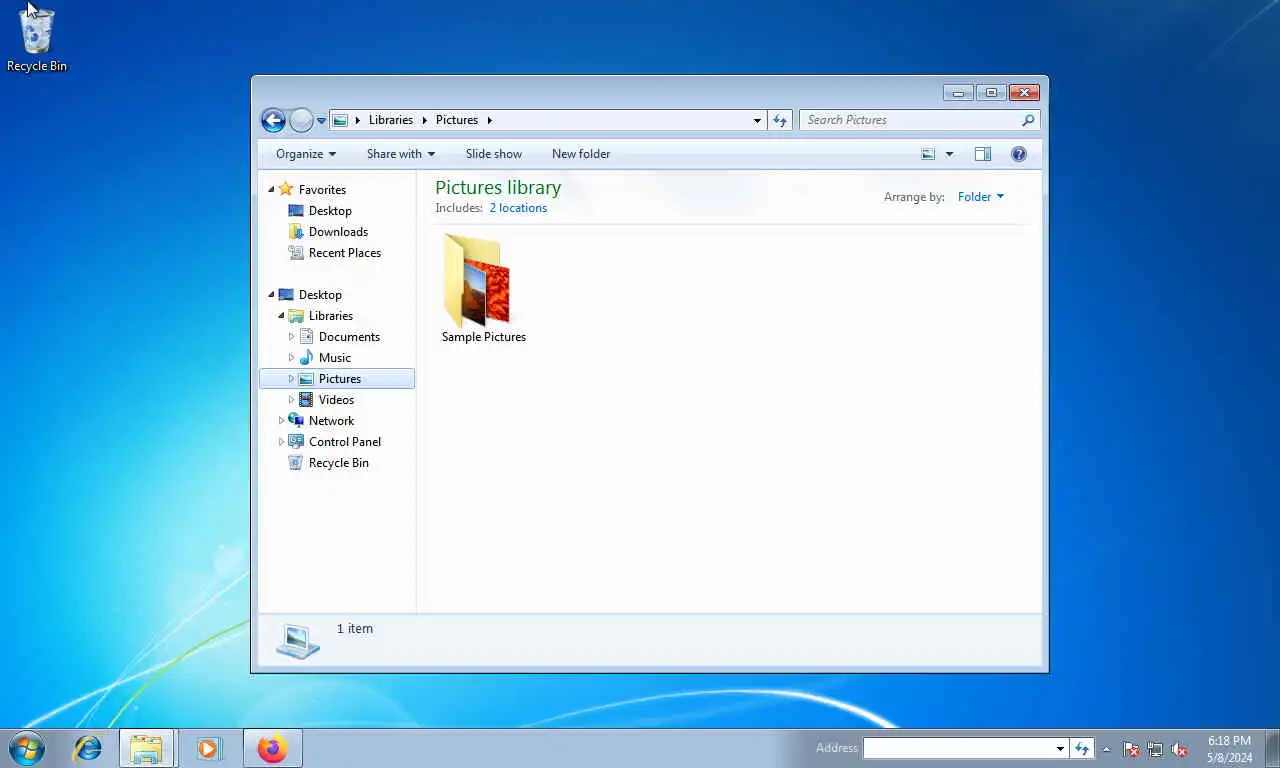The image size is (1280, 768).
Task: Open the network status tray icon
Action: click(1155, 749)
